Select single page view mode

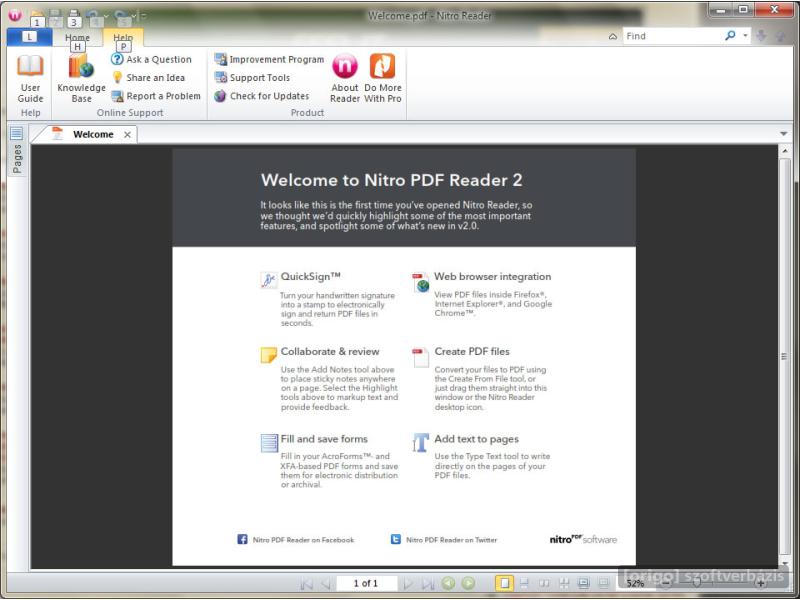[x=504, y=583]
